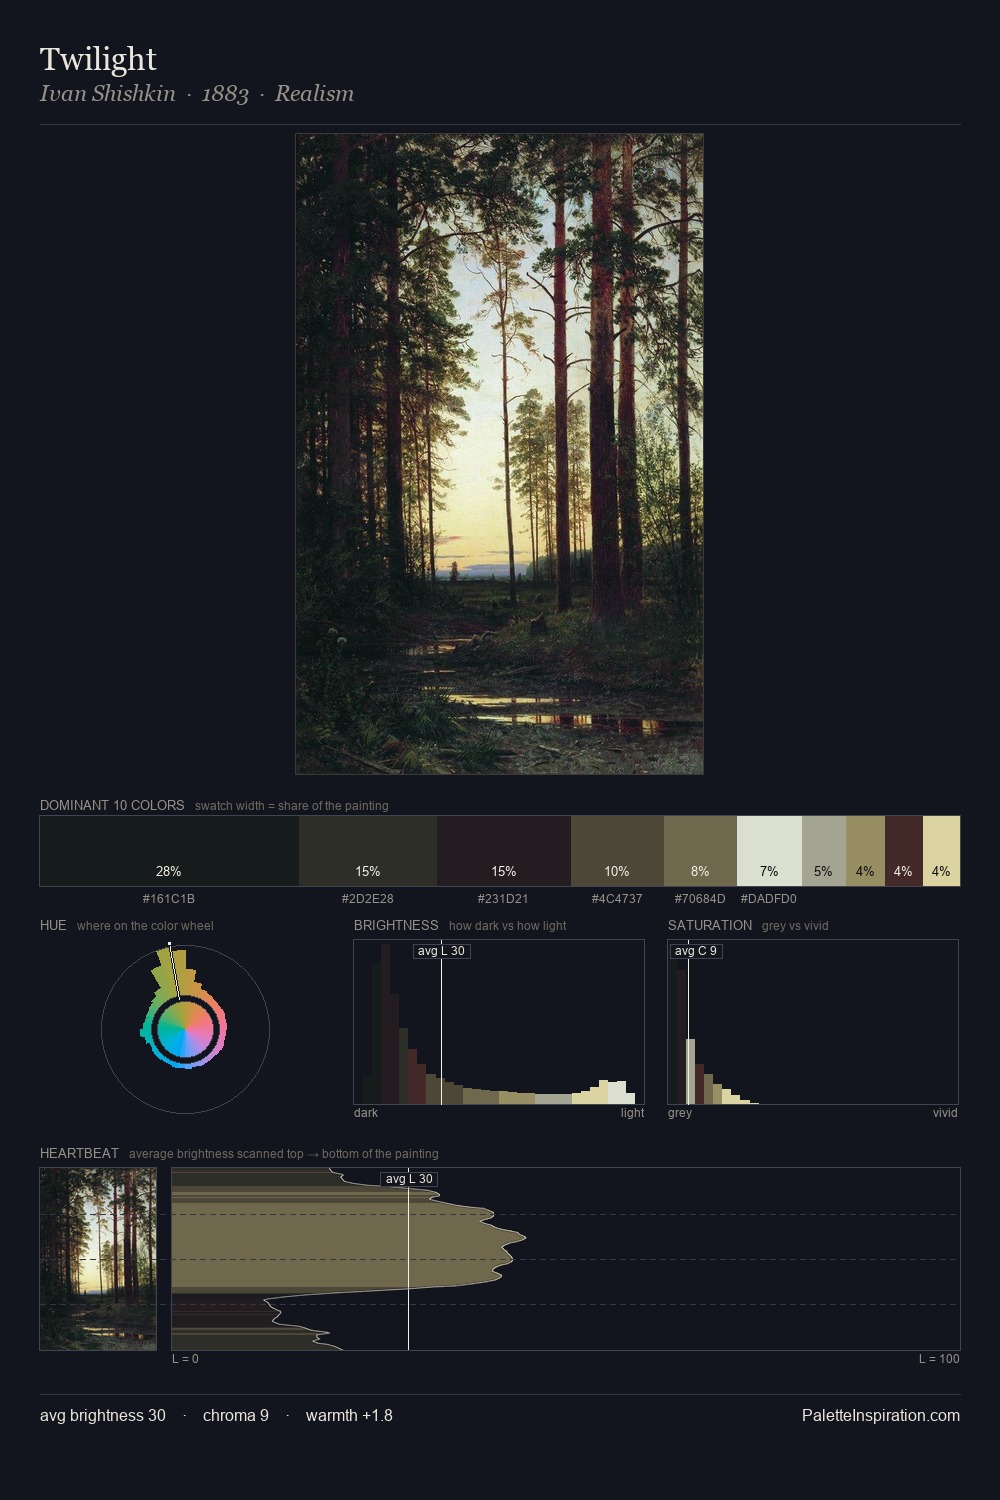
Task: Click 'how dark vs how light' caption
Action: pos(507,926)
